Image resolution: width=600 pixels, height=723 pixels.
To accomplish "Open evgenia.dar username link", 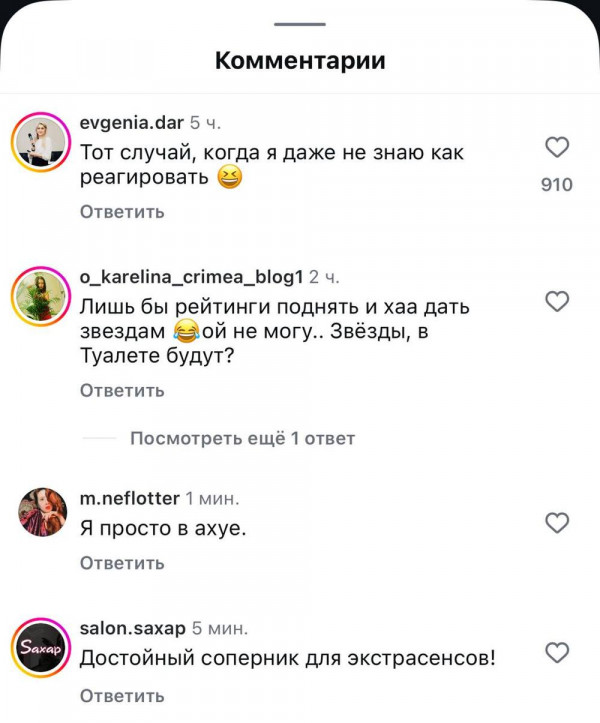I will (x=132, y=123).
